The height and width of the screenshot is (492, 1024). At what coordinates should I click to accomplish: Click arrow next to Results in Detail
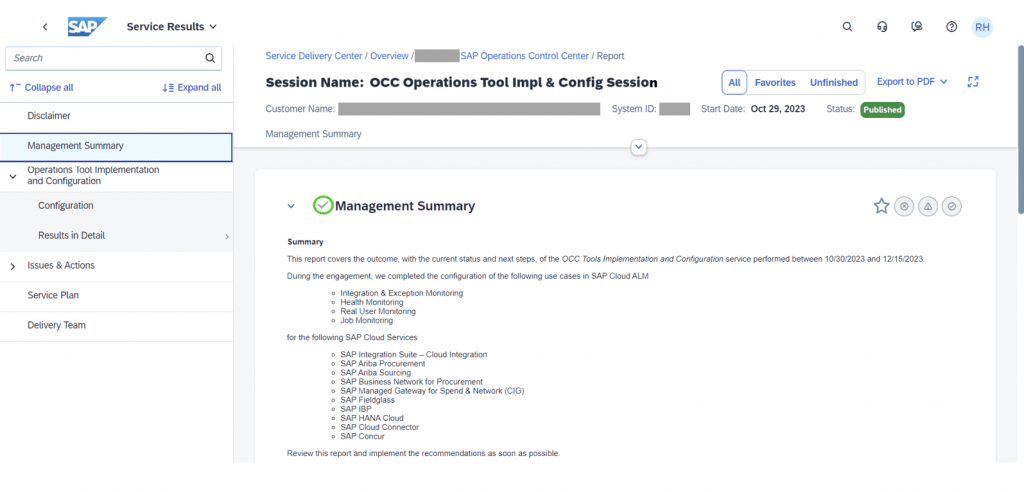pos(227,237)
